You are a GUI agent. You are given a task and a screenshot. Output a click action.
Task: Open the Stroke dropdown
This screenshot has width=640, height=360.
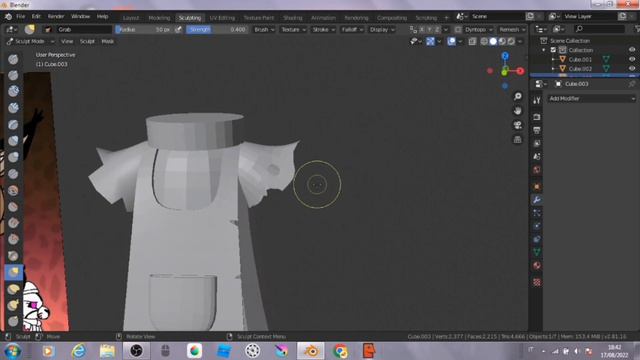coord(323,29)
